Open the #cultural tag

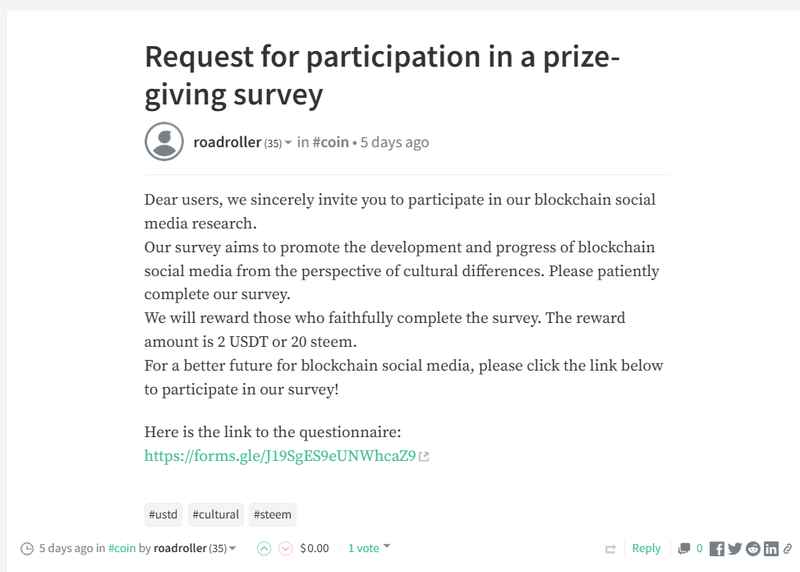215,515
